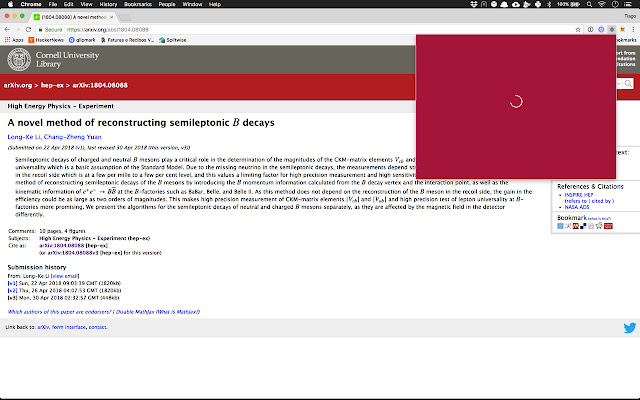Open the [v2] submission version link
Screen dimensions: 640x400
coord(12,291)
